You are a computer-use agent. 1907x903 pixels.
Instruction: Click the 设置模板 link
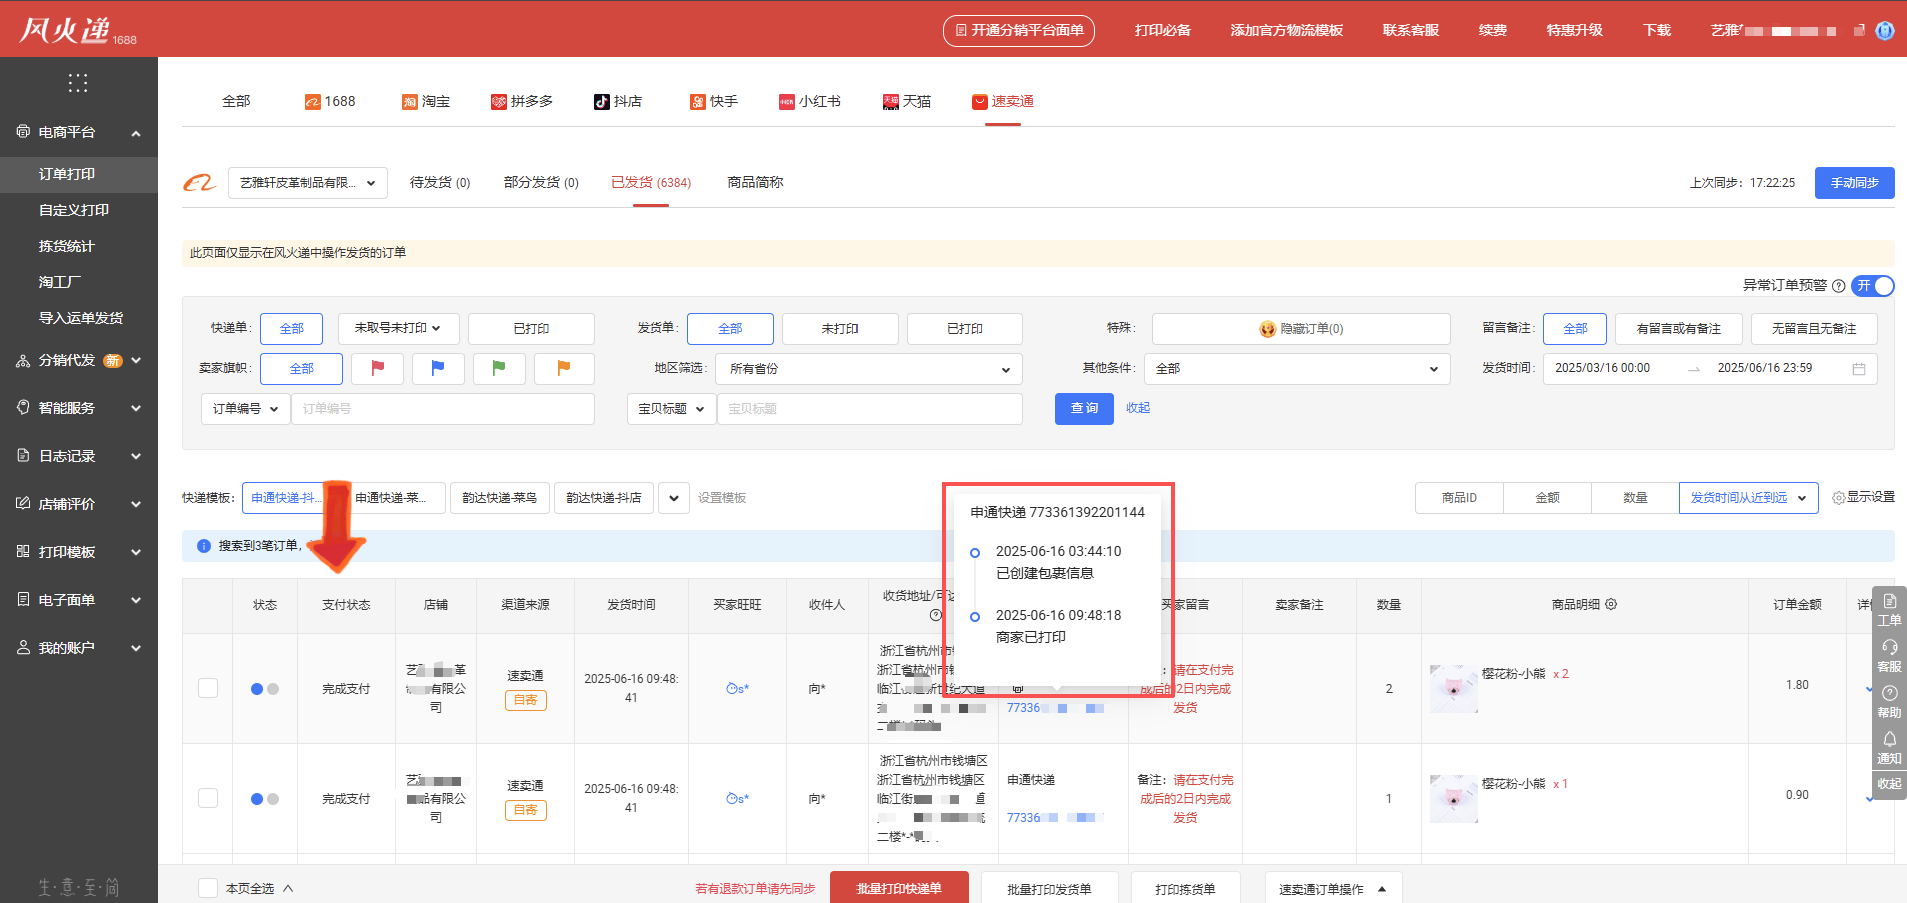pos(722,498)
